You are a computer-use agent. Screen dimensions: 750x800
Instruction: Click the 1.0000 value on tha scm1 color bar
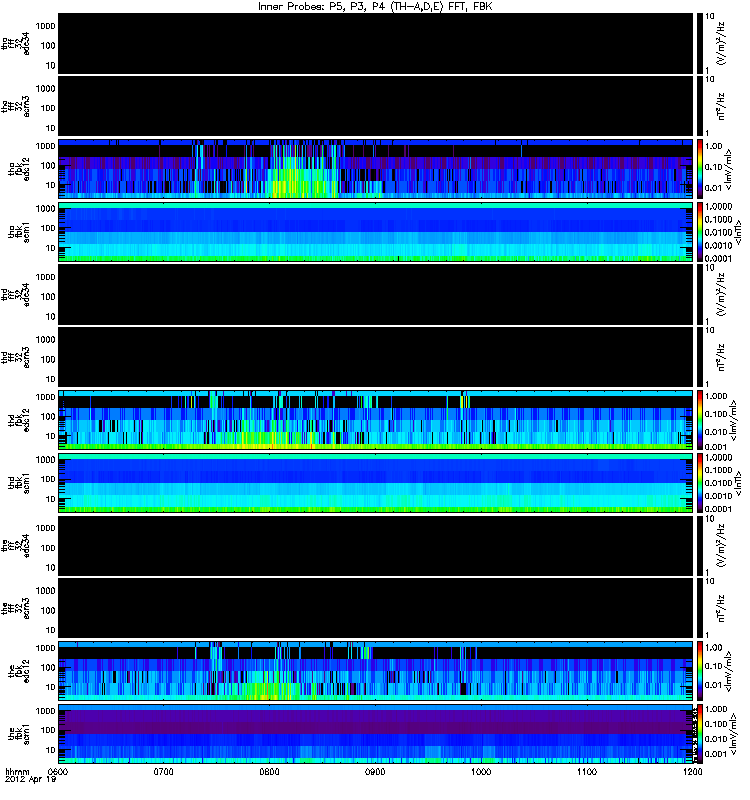click(x=718, y=207)
